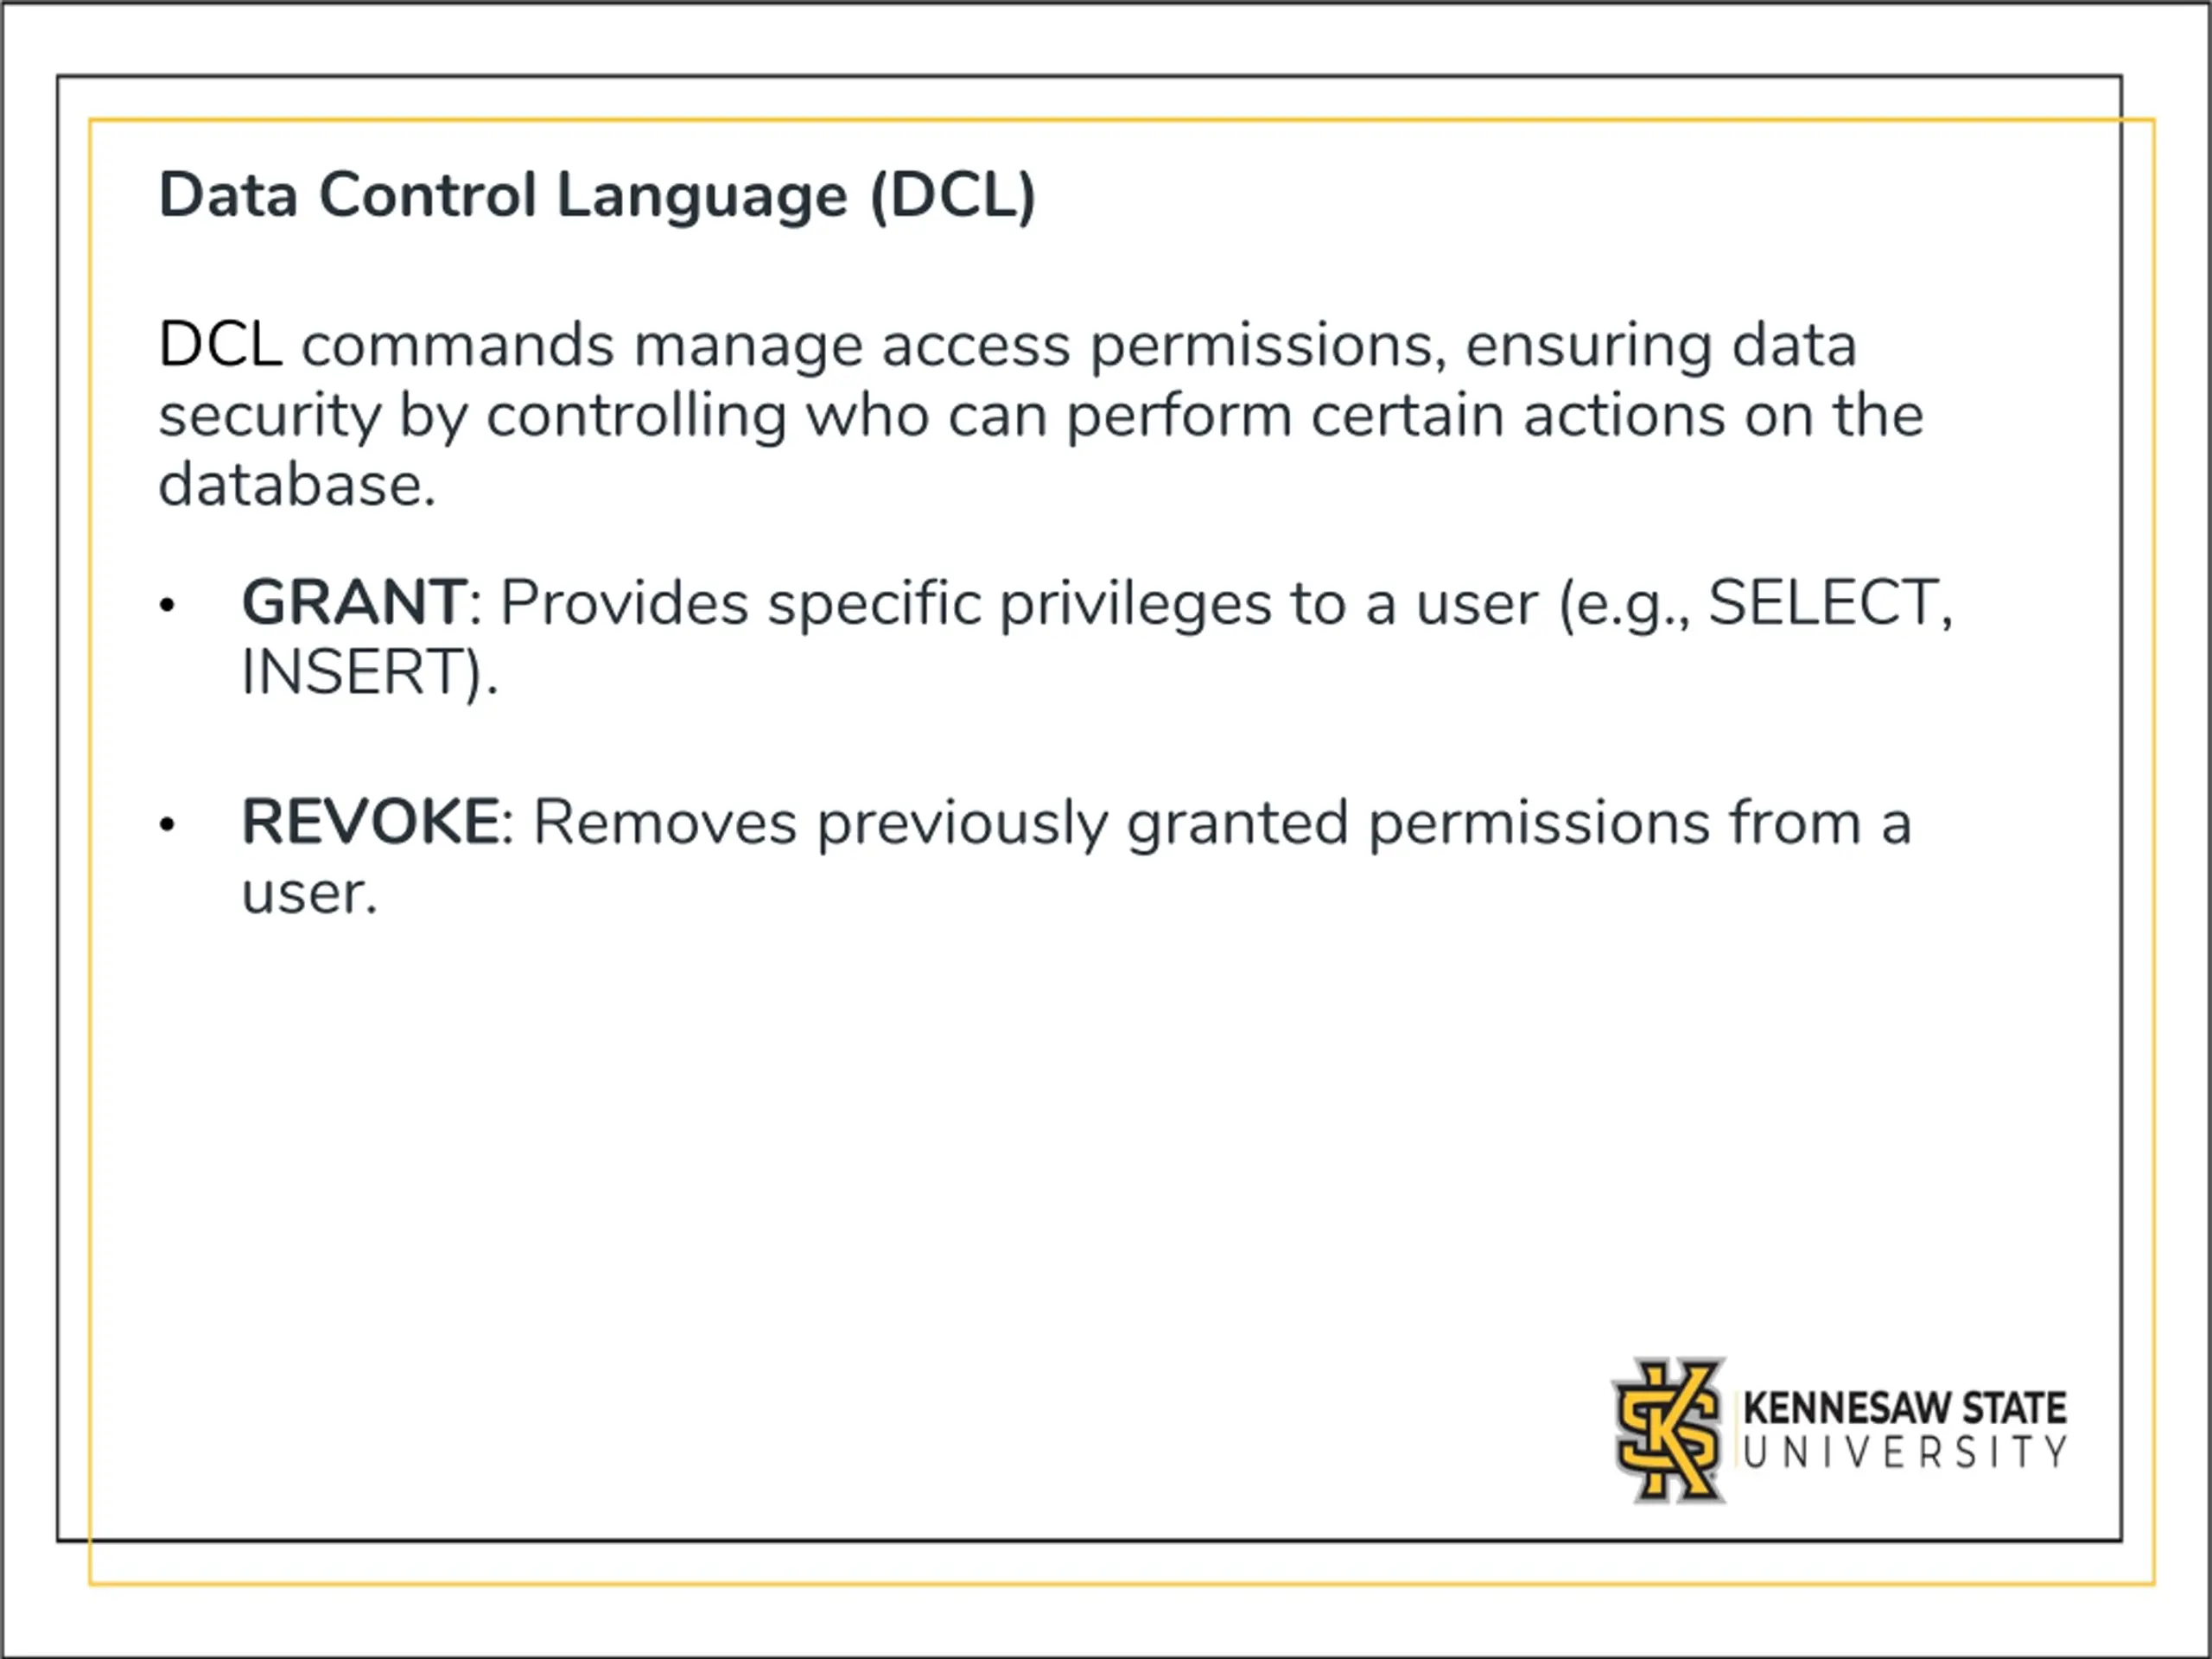Image resolution: width=2212 pixels, height=1659 pixels.
Task: Click the word Provides after GRANT
Action: point(624,603)
